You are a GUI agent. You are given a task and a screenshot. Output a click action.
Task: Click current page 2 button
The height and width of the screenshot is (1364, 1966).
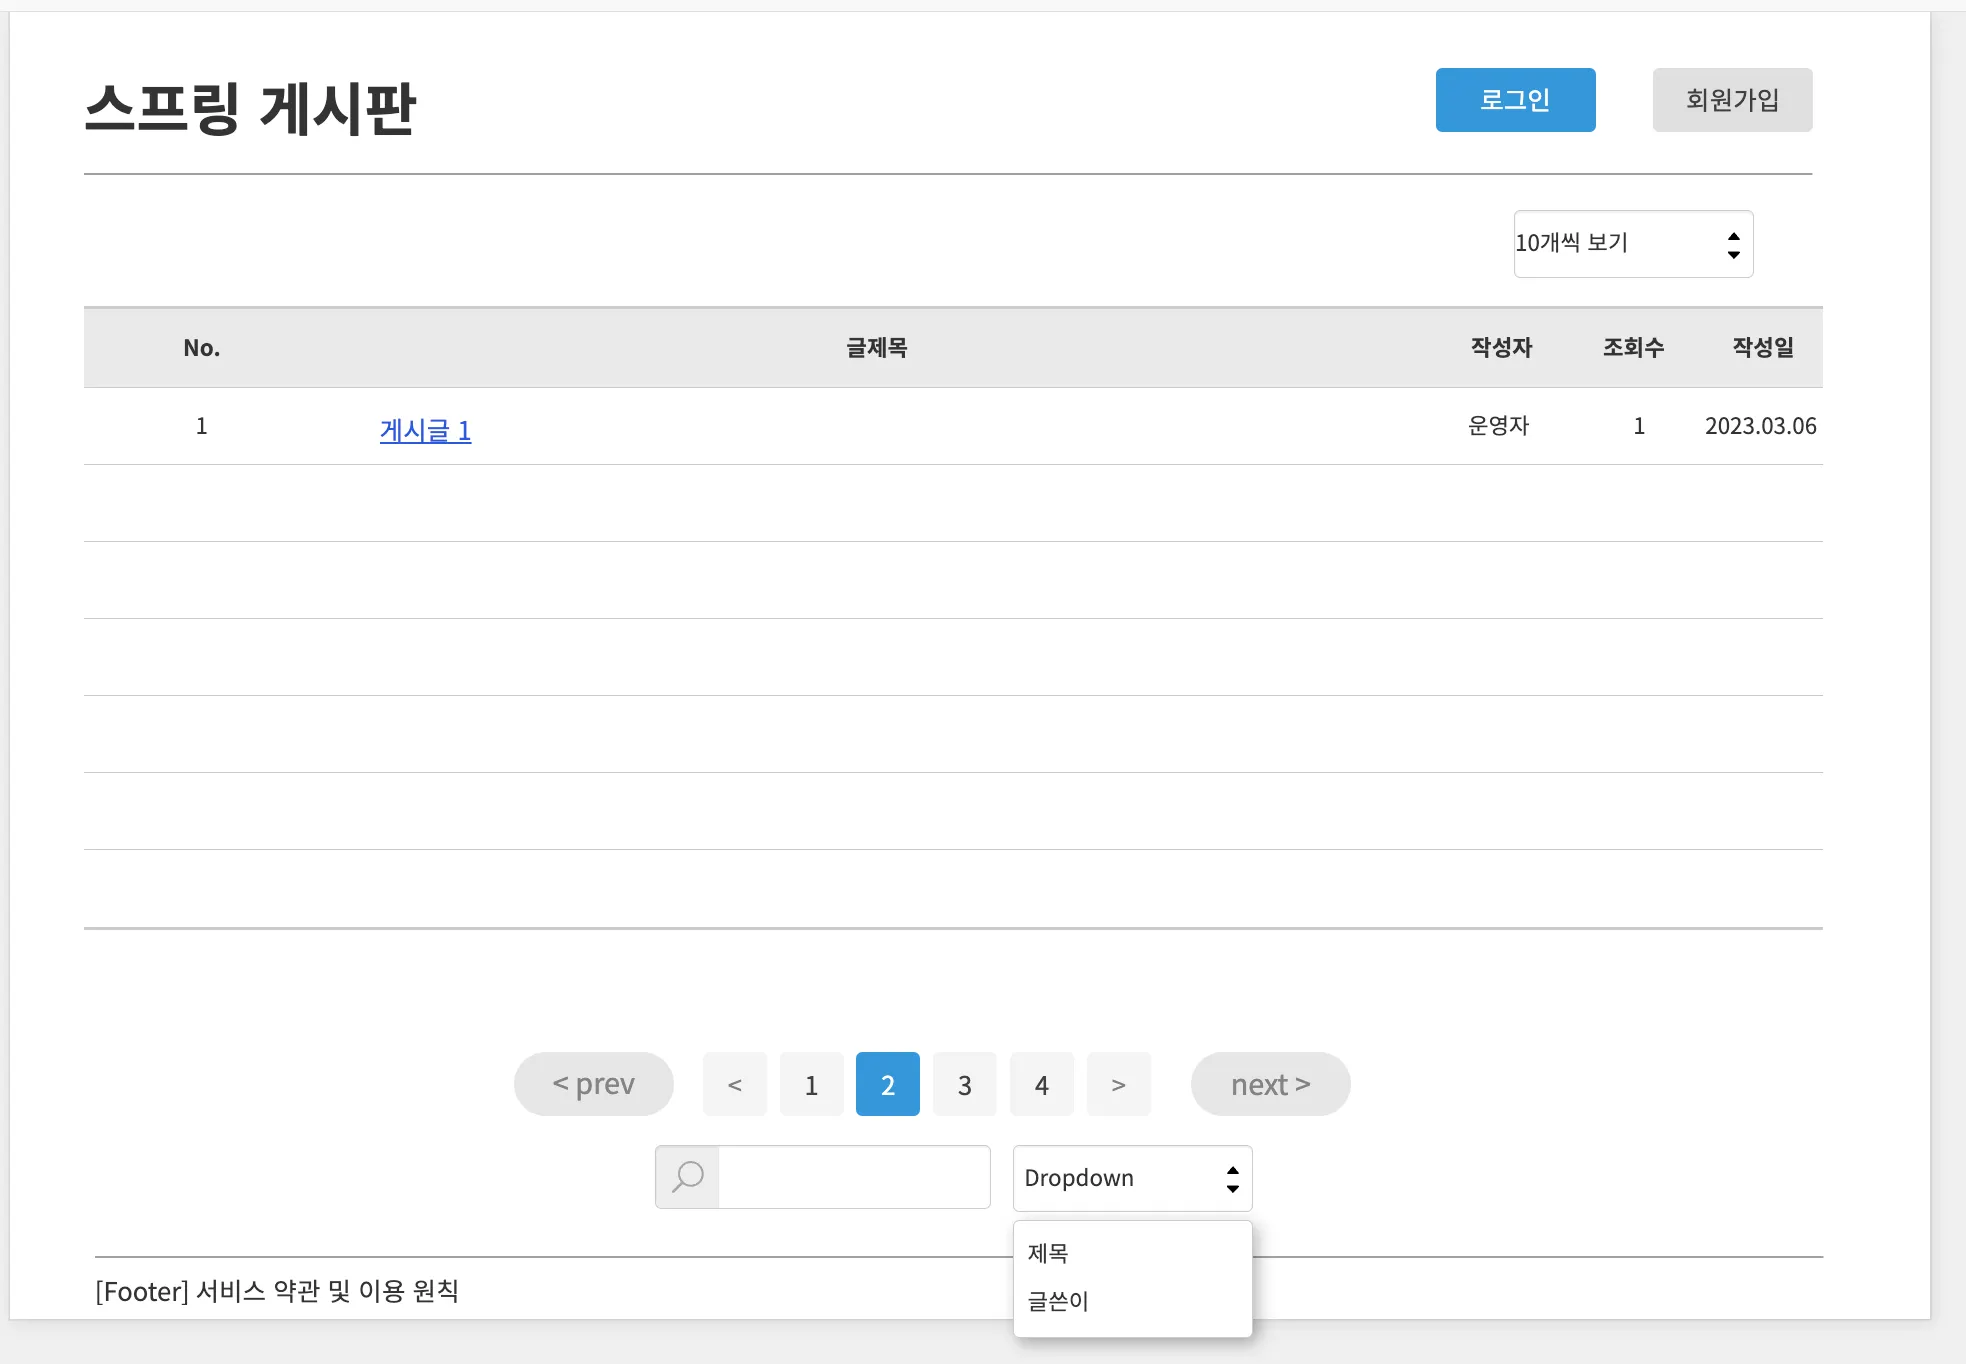[887, 1084]
